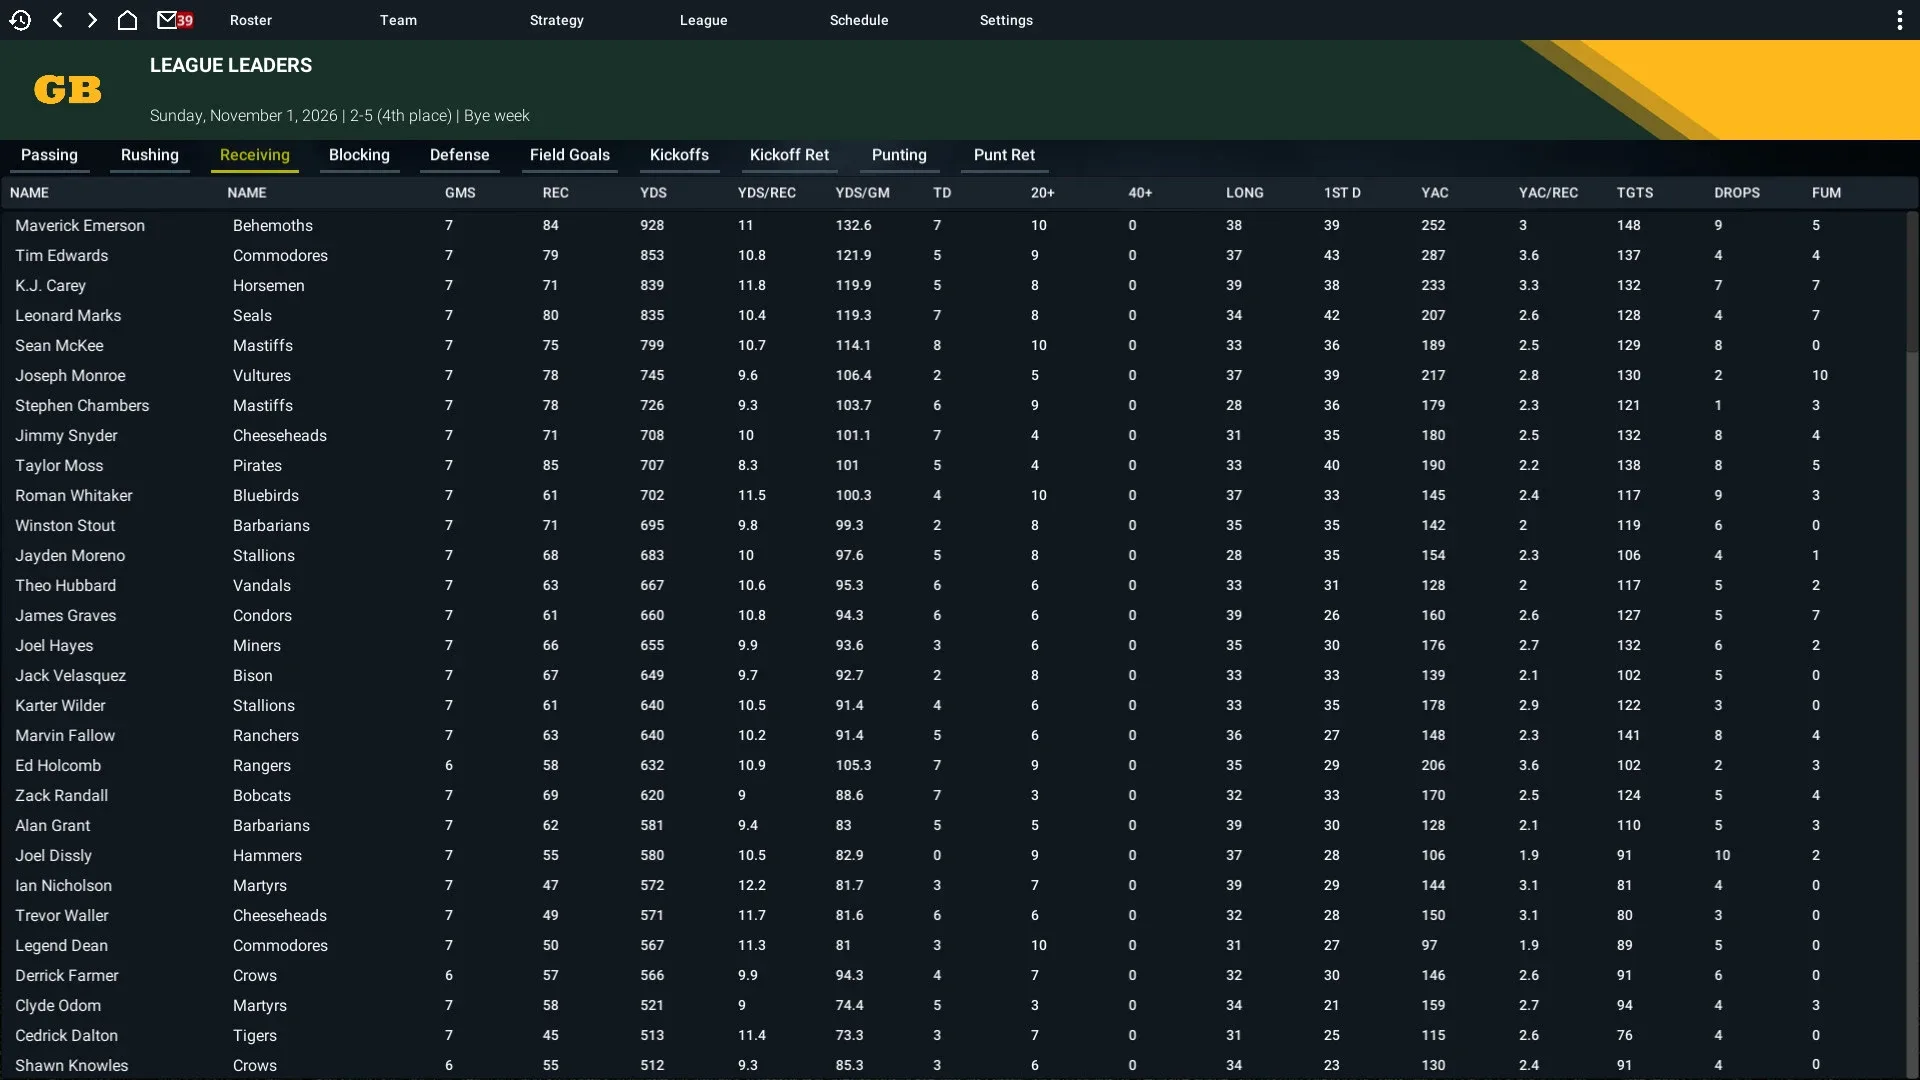The width and height of the screenshot is (1920, 1080).
Task: Click the vertical scrollbar on right
Action: [1911, 280]
